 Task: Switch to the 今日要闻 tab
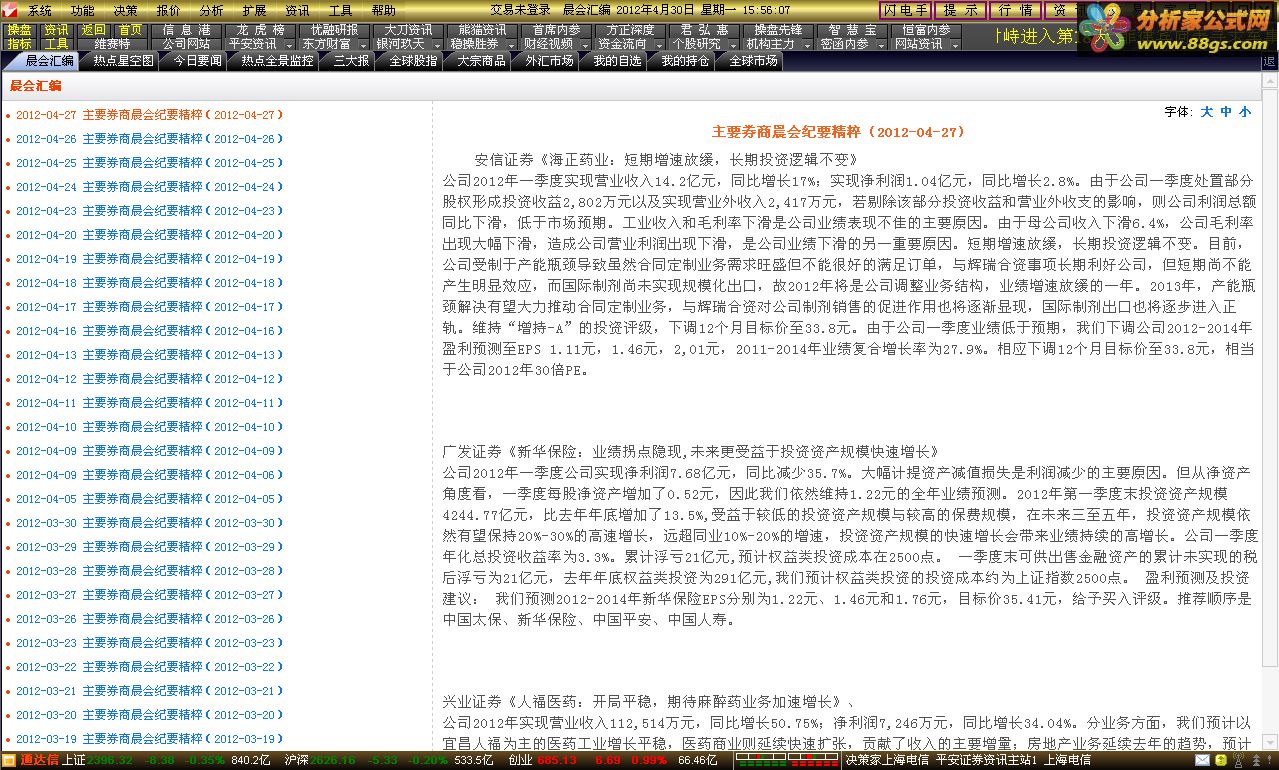[197, 61]
